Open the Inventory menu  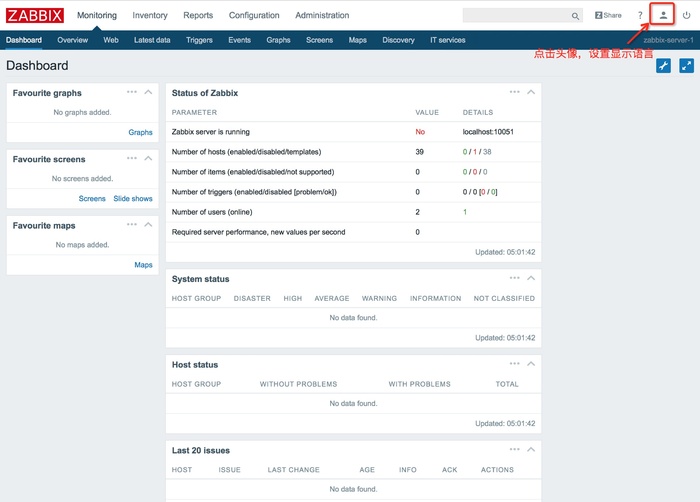point(150,15)
